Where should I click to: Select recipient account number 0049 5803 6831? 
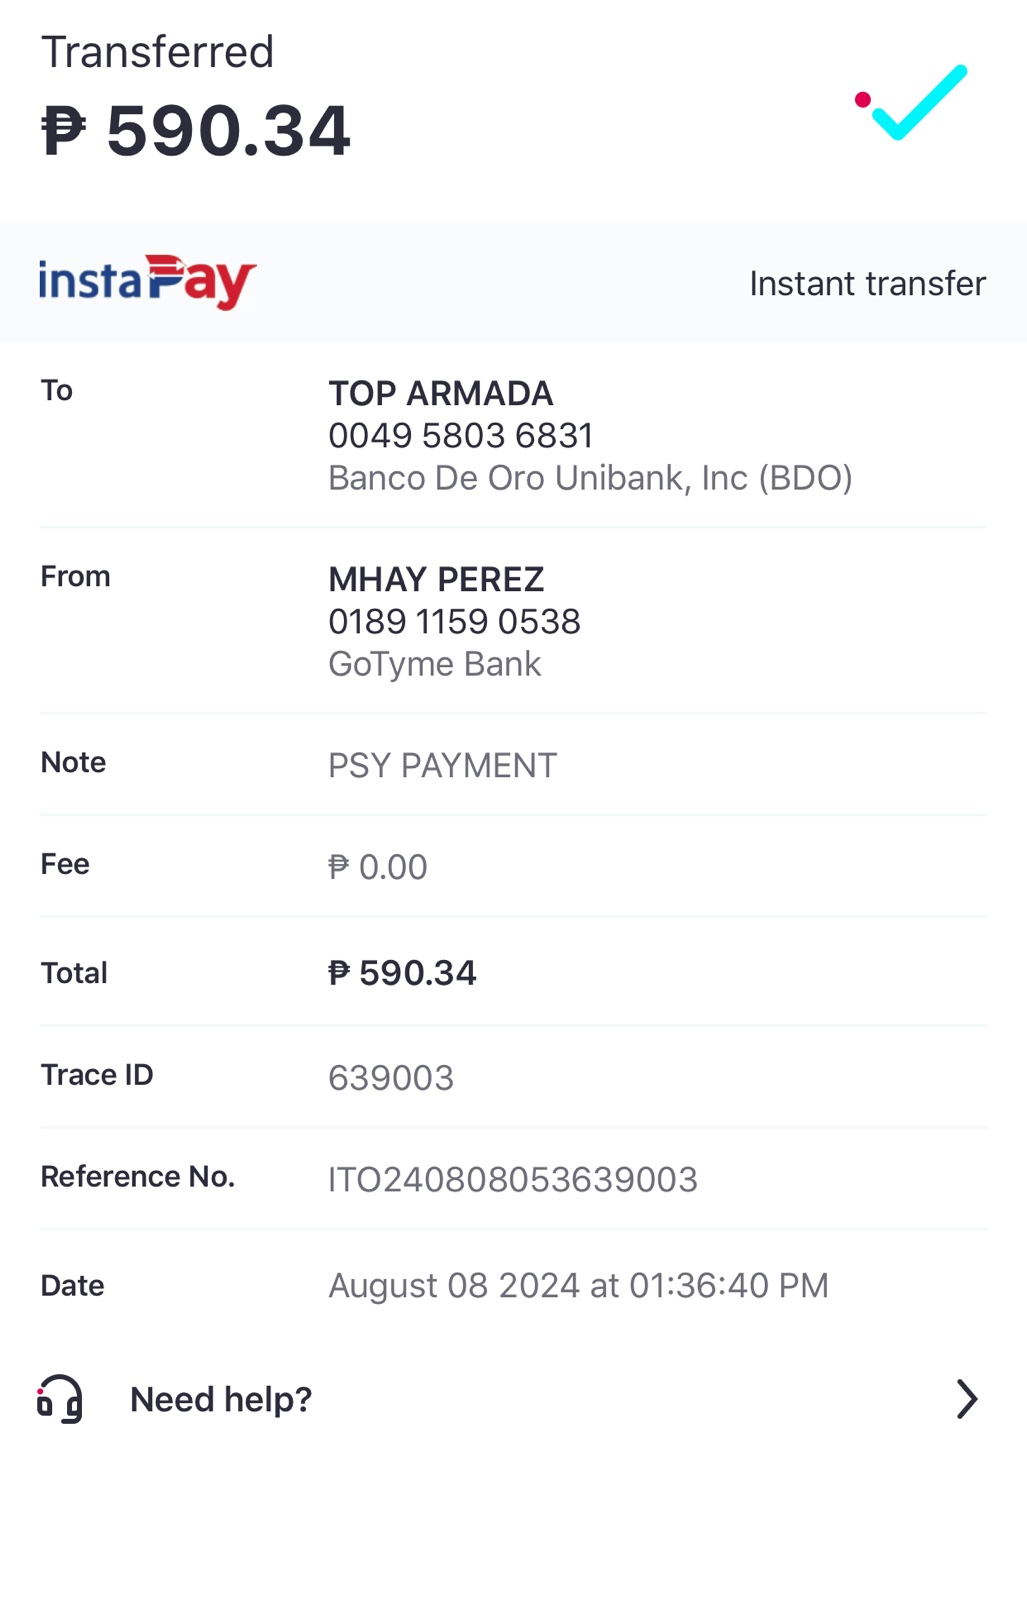click(461, 436)
